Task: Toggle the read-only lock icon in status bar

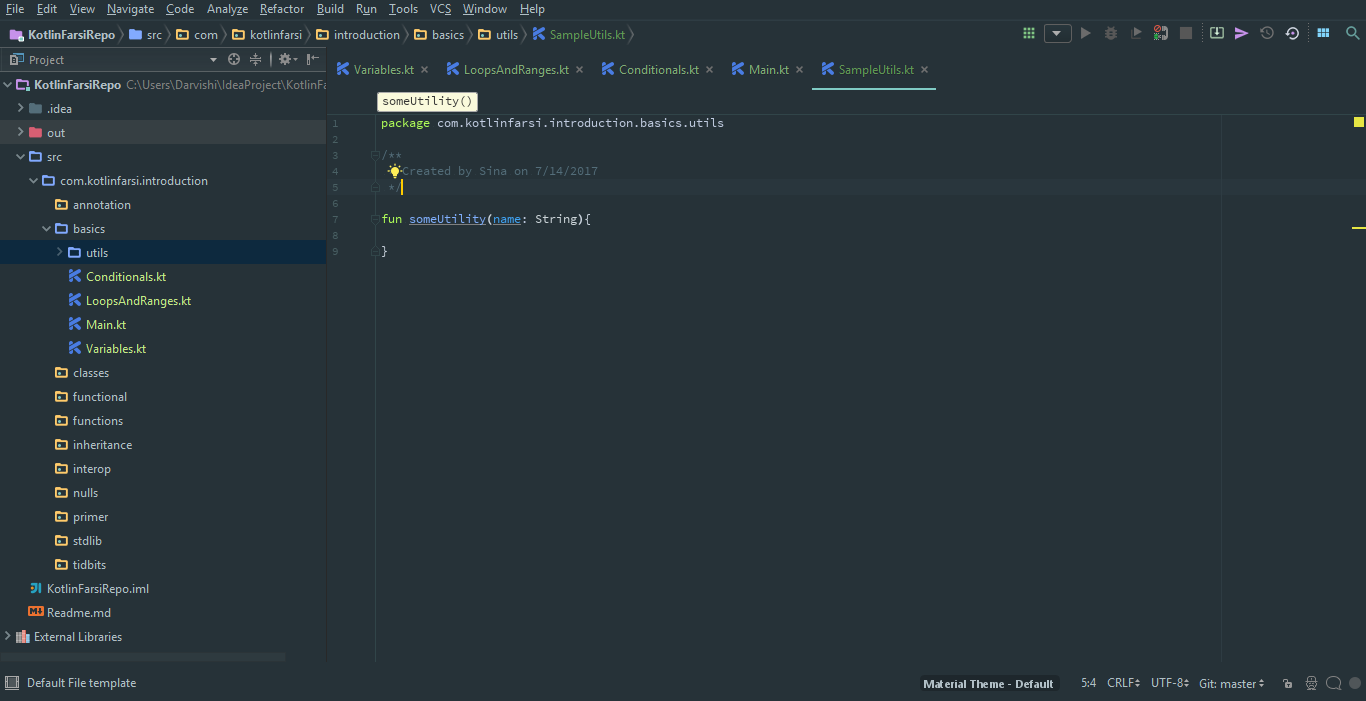Action: click(x=1287, y=684)
